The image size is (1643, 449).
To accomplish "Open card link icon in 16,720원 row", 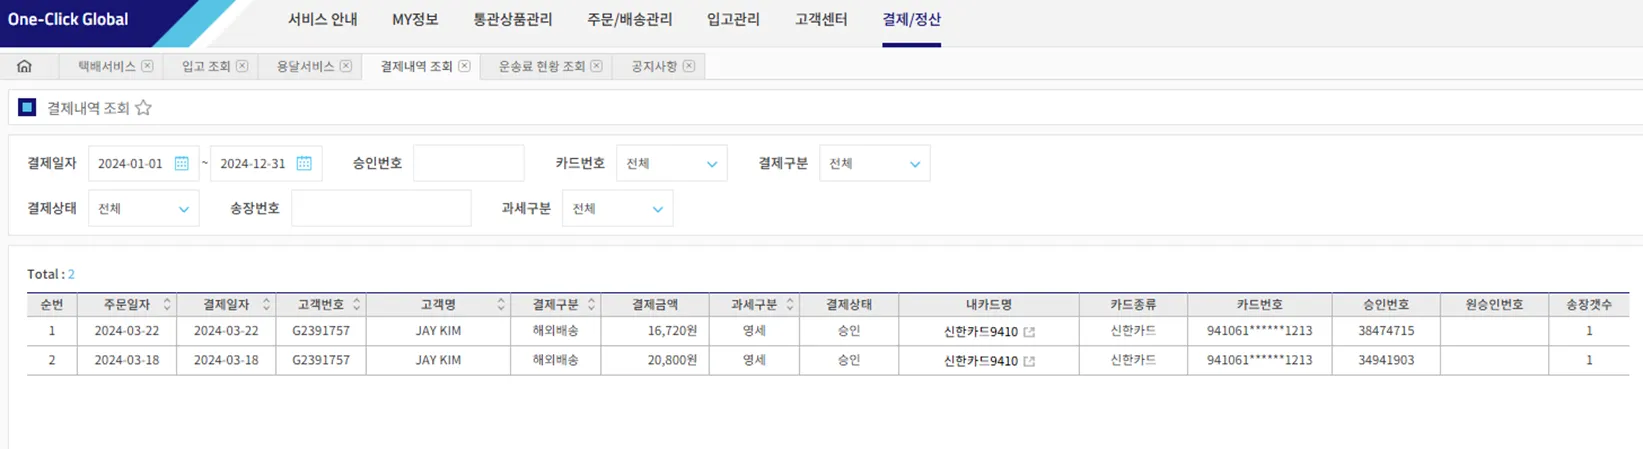I will coord(1029,332).
